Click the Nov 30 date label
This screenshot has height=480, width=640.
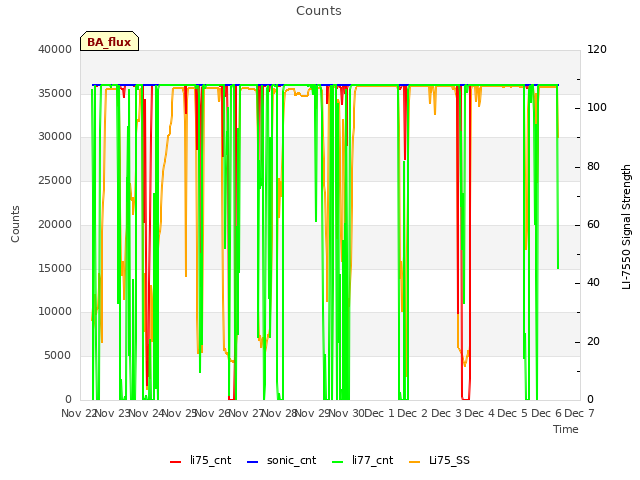point(347,413)
